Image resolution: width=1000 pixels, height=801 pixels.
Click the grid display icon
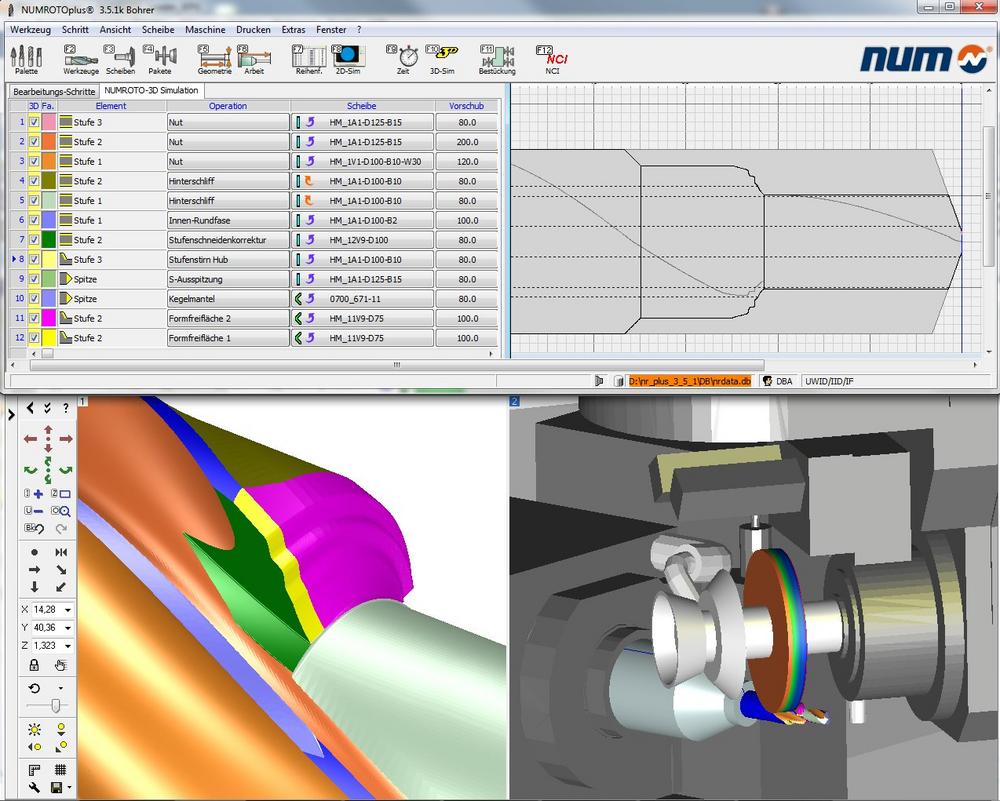click(x=61, y=770)
